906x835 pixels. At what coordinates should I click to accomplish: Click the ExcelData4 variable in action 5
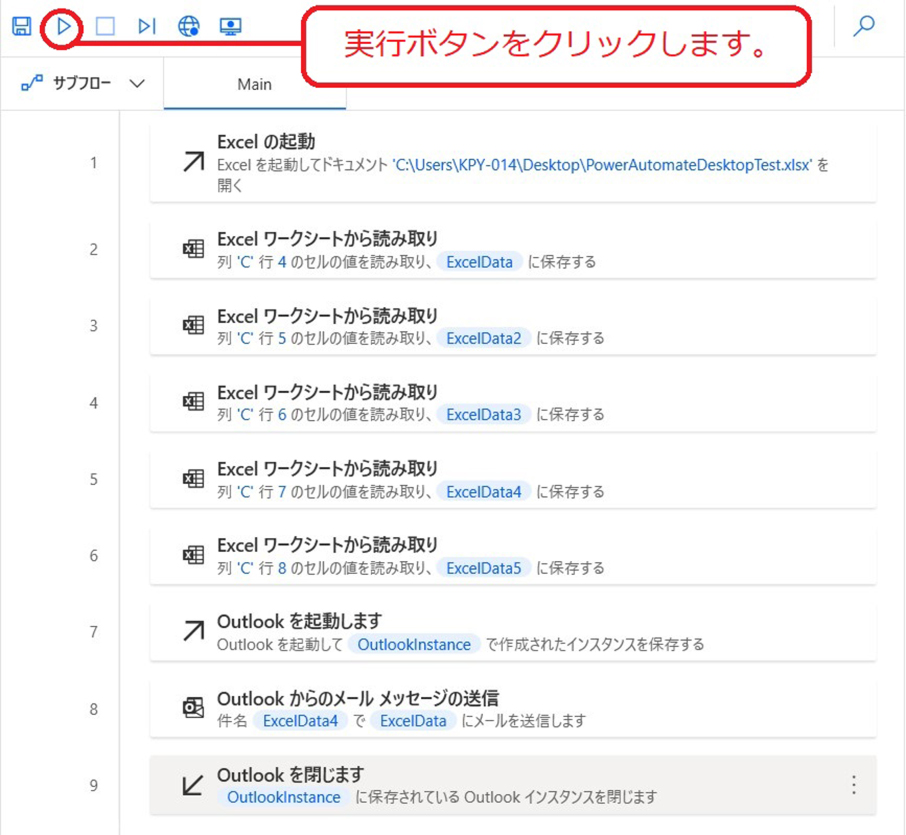coord(484,492)
